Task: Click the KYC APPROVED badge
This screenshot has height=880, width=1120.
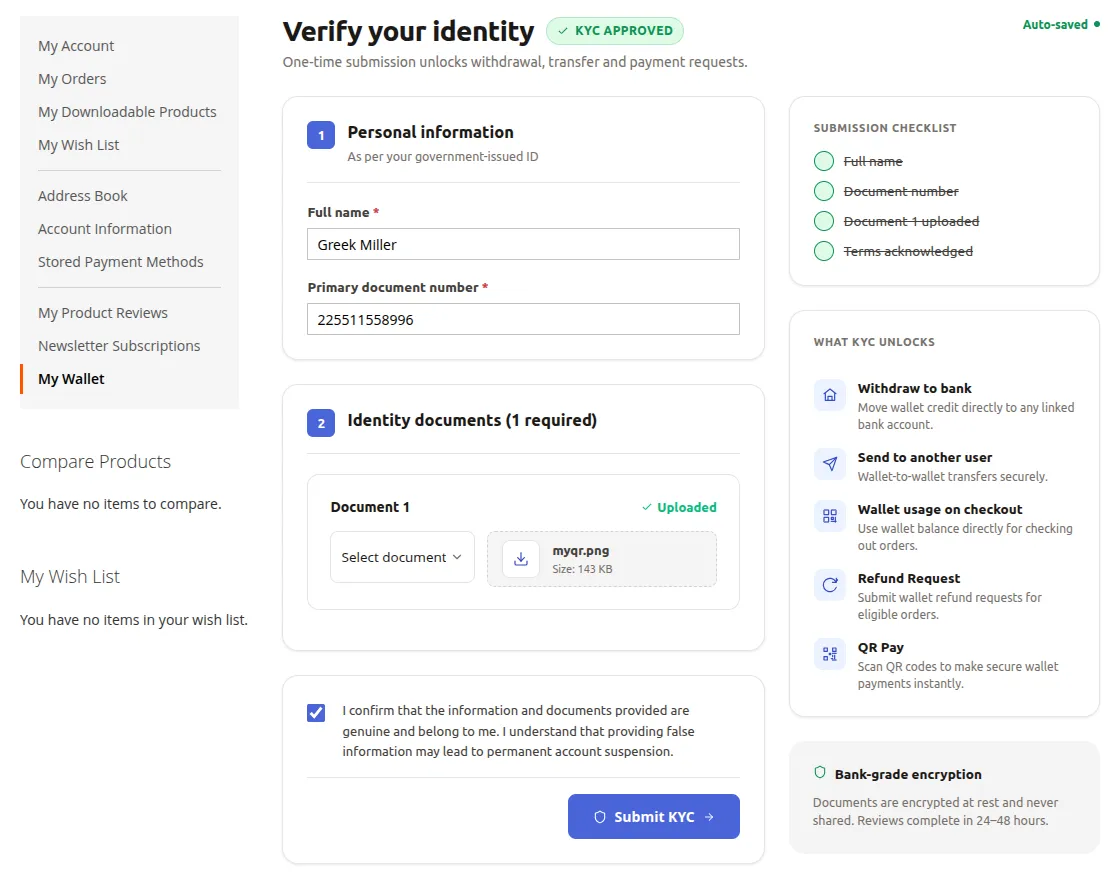Action: click(615, 31)
